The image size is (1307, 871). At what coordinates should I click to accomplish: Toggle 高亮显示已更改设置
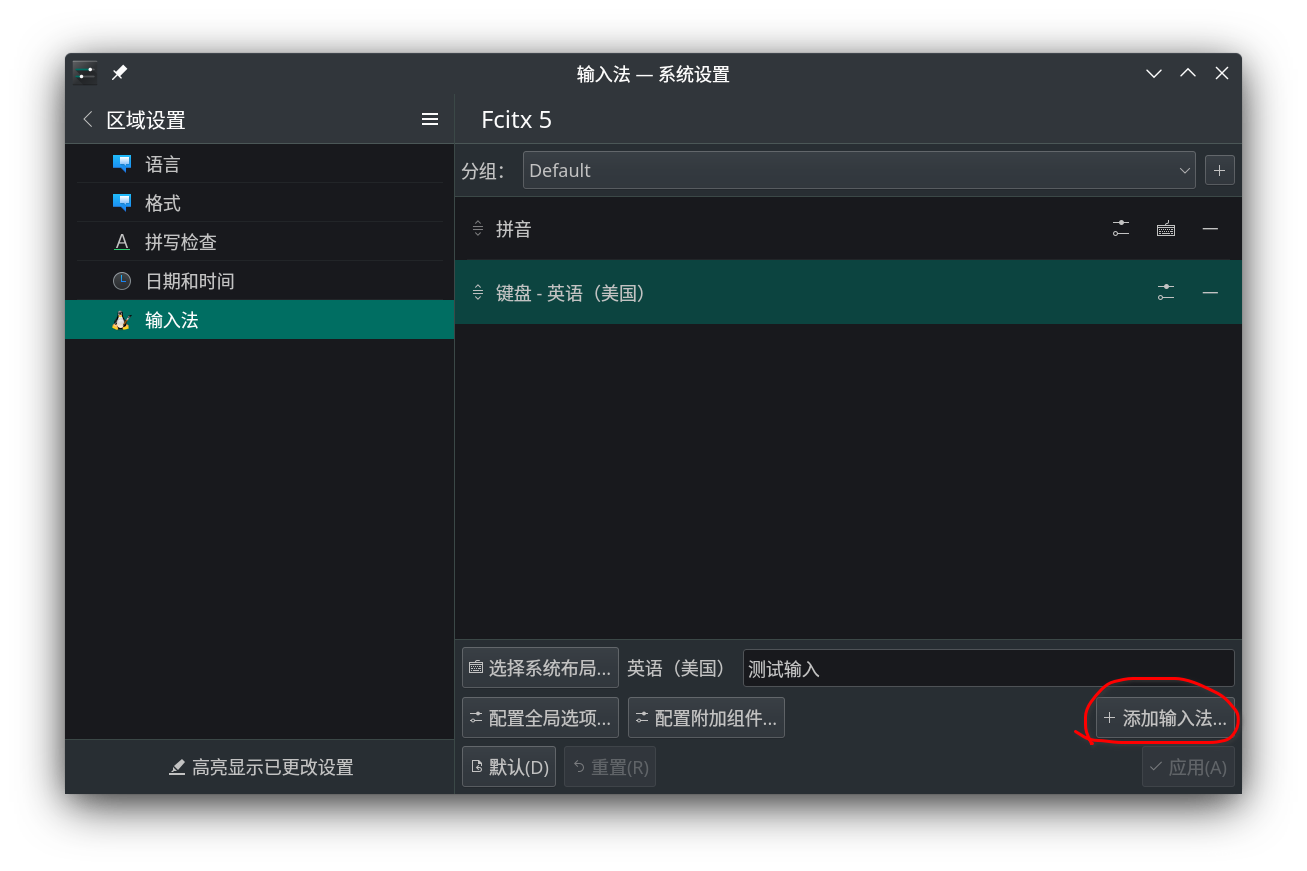[x=260, y=767]
